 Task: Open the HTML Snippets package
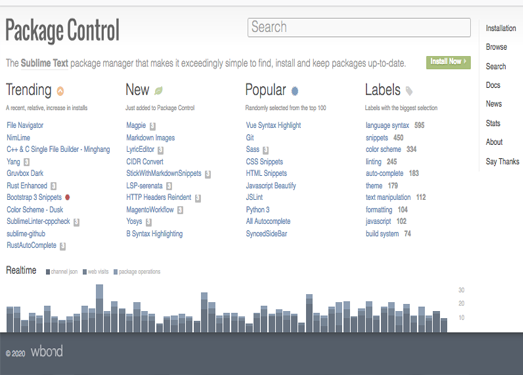[x=267, y=173]
